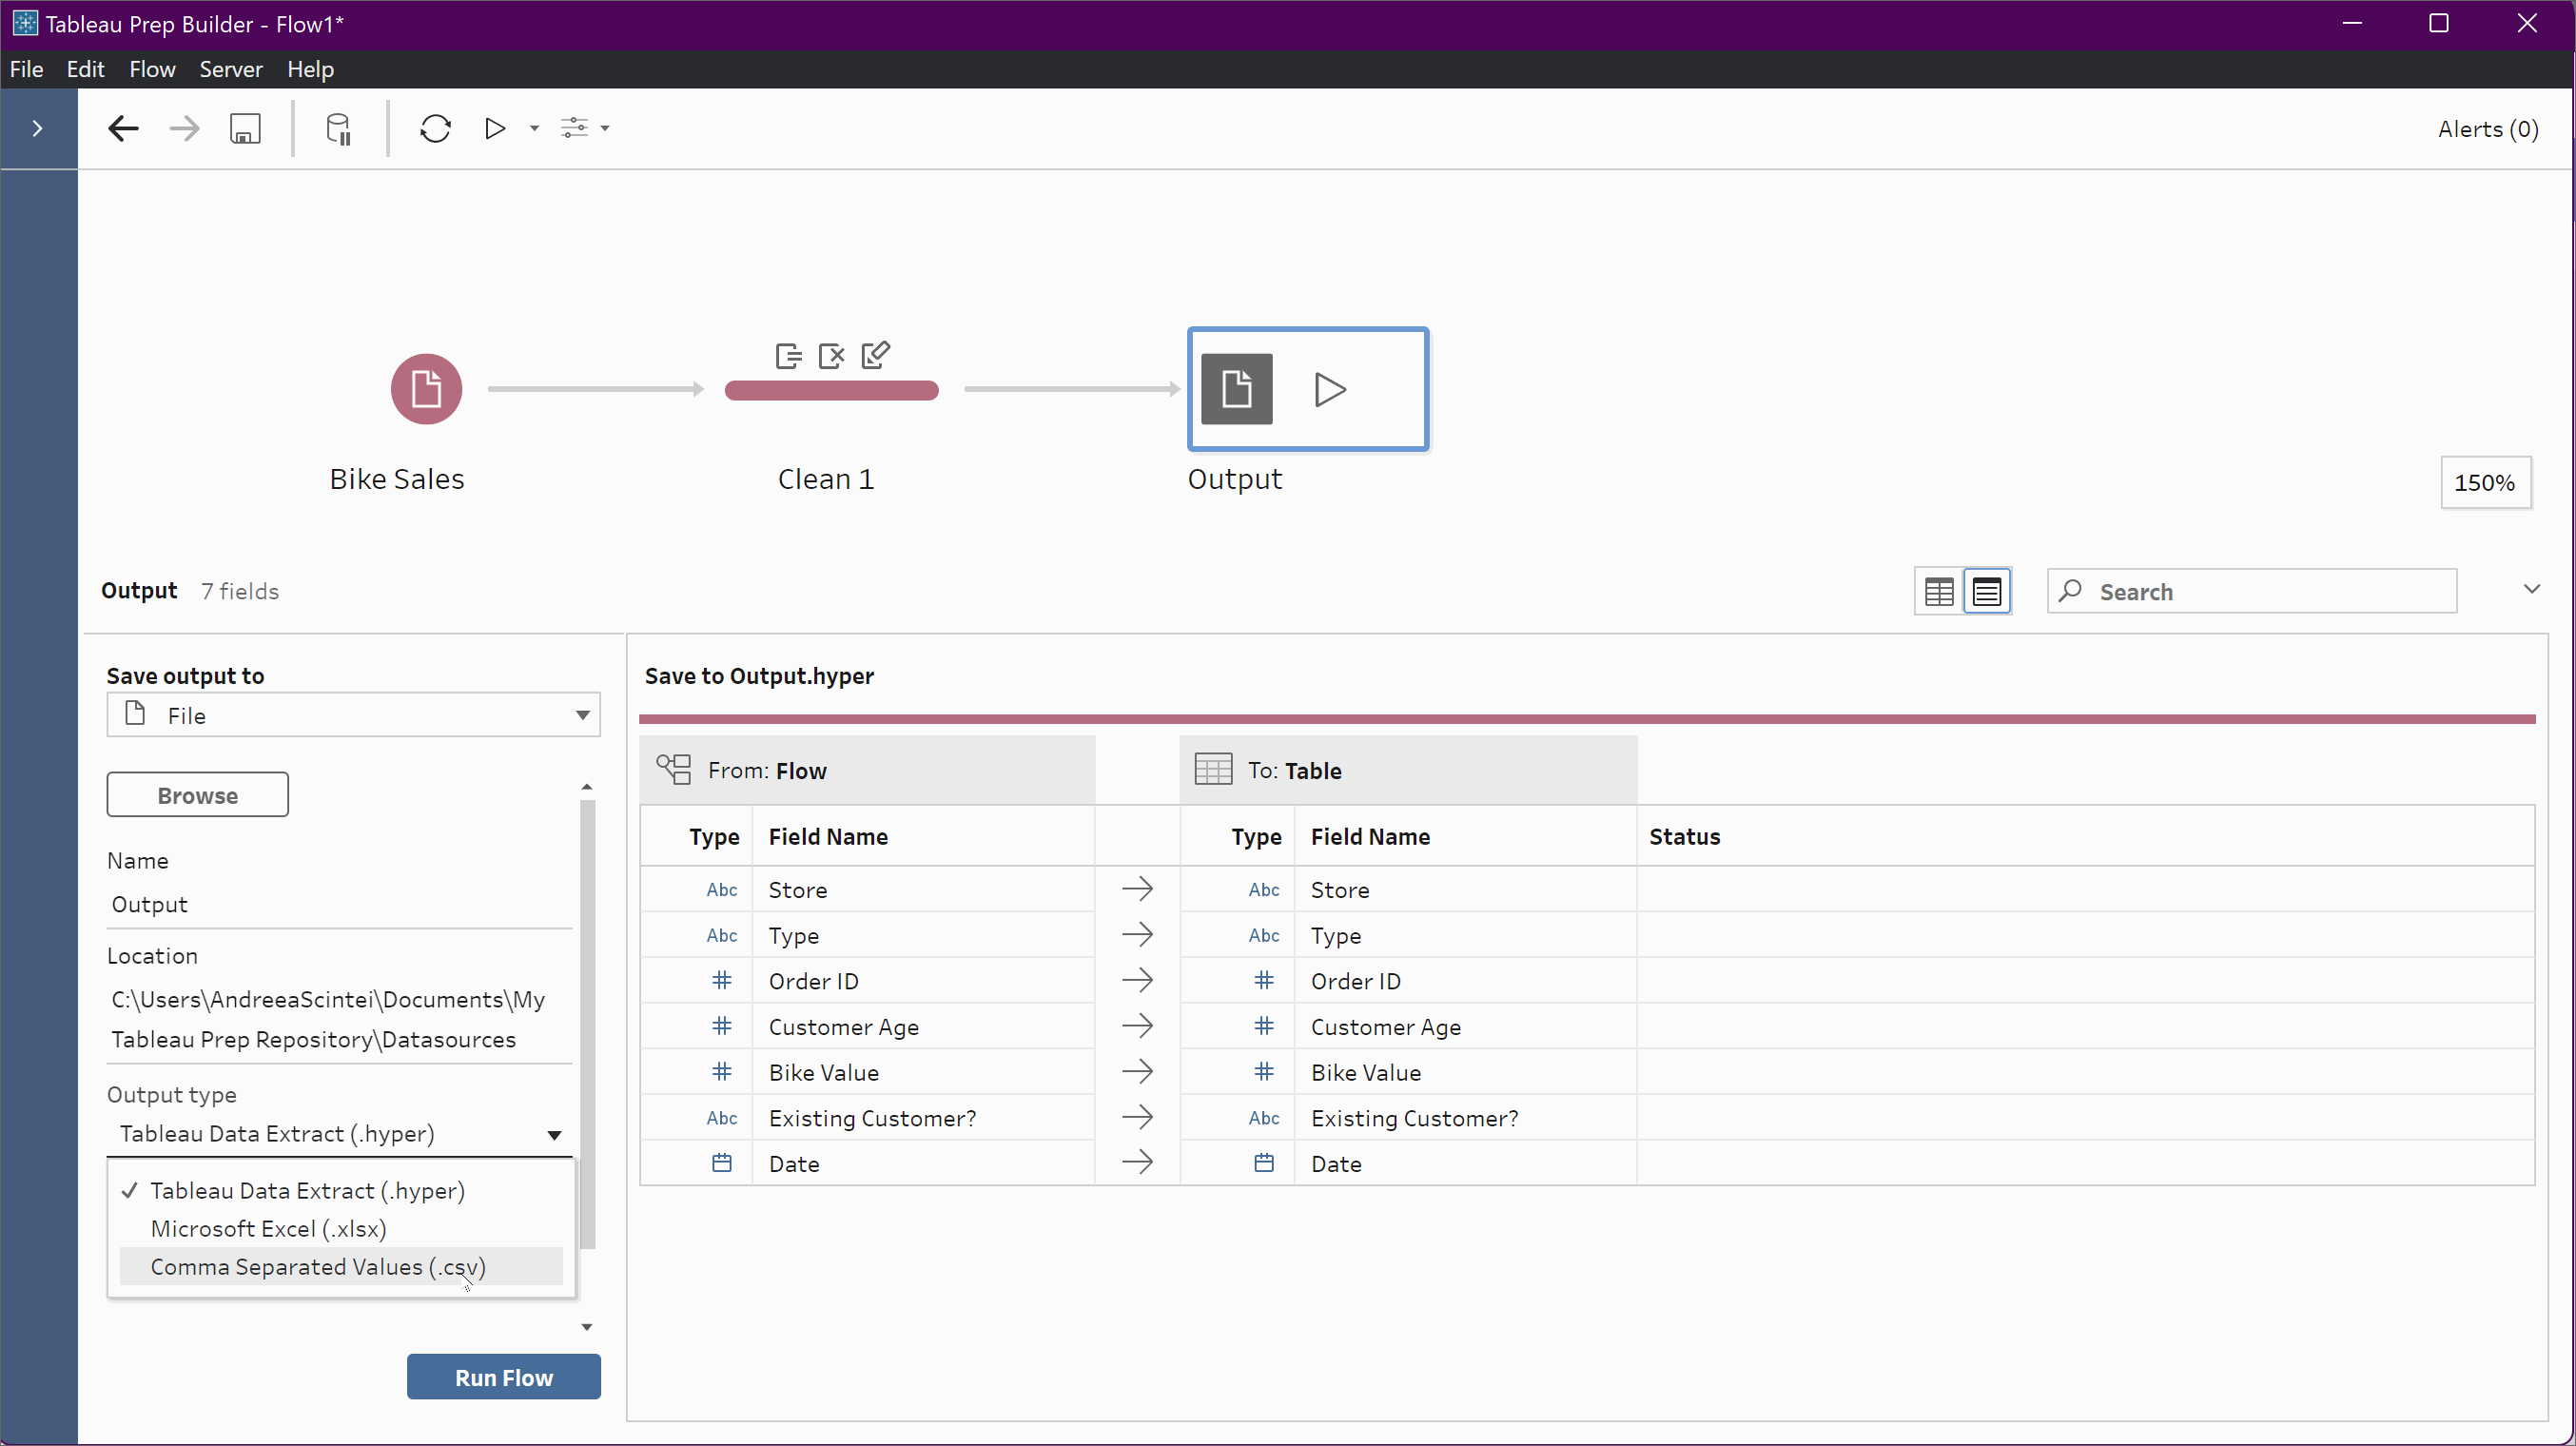Screen dimensions: 2576x1446
Task: Select Comma Separated Values (.csv) option
Action: 318,1266
